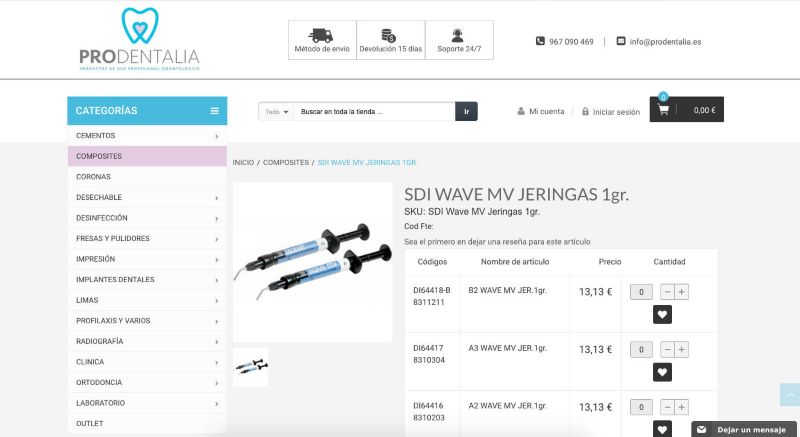The height and width of the screenshot is (437, 800).
Task: Click the 0,00 € cart total
Action: click(704, 110)
